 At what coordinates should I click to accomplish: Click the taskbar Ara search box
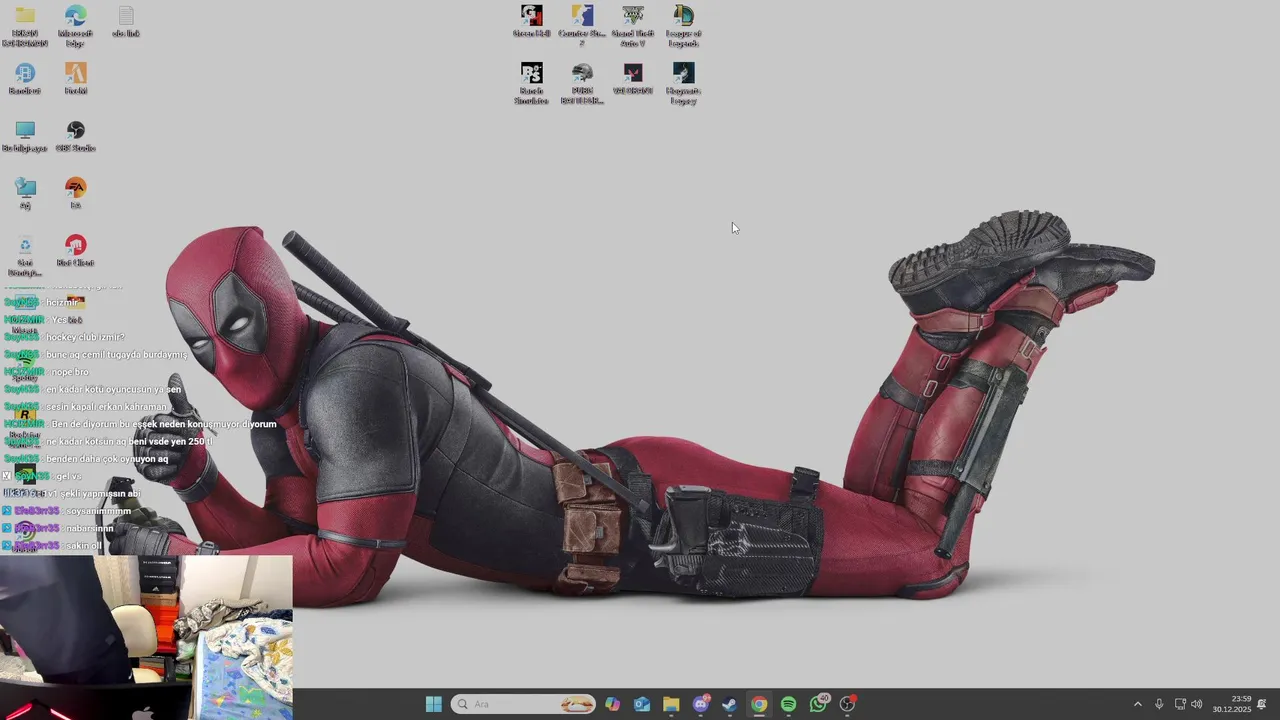pyautogui.click(x=523, y=704)
